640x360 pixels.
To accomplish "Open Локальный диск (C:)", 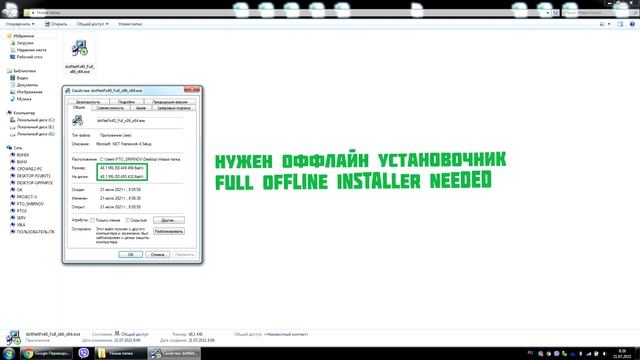I will click(x=35, y=120).
